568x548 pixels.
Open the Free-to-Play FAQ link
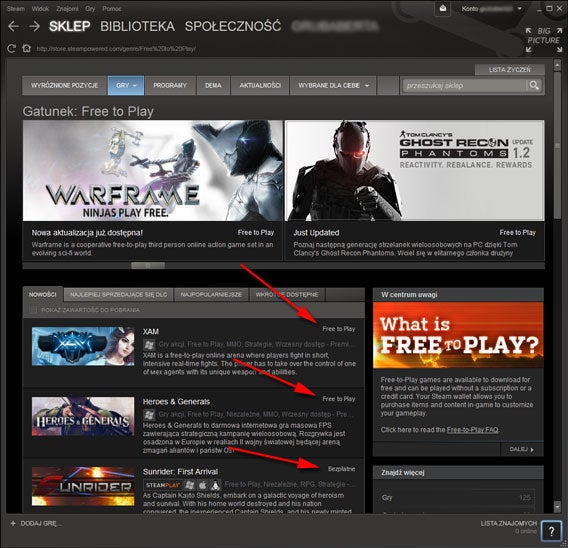(472, 430)
